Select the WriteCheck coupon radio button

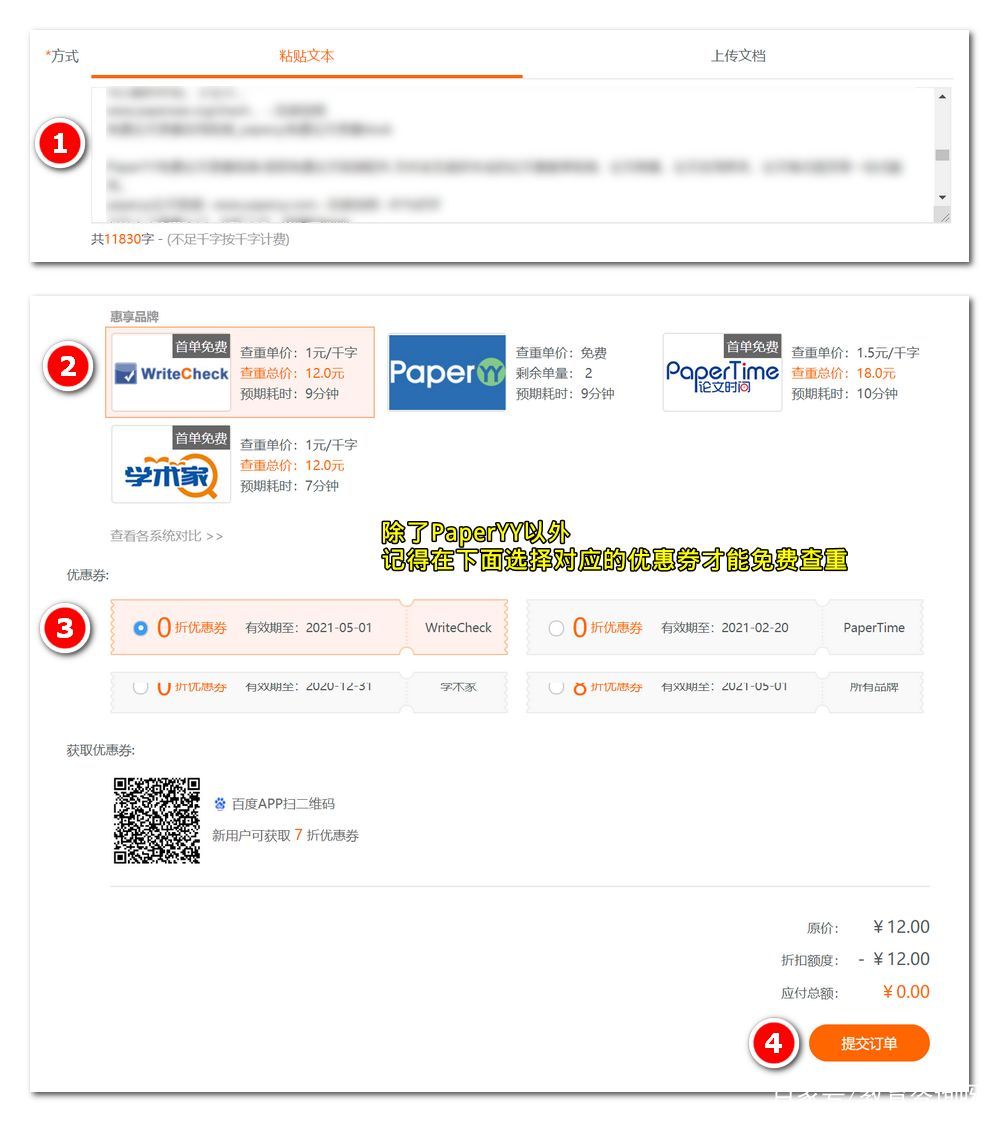pos(140,628)
